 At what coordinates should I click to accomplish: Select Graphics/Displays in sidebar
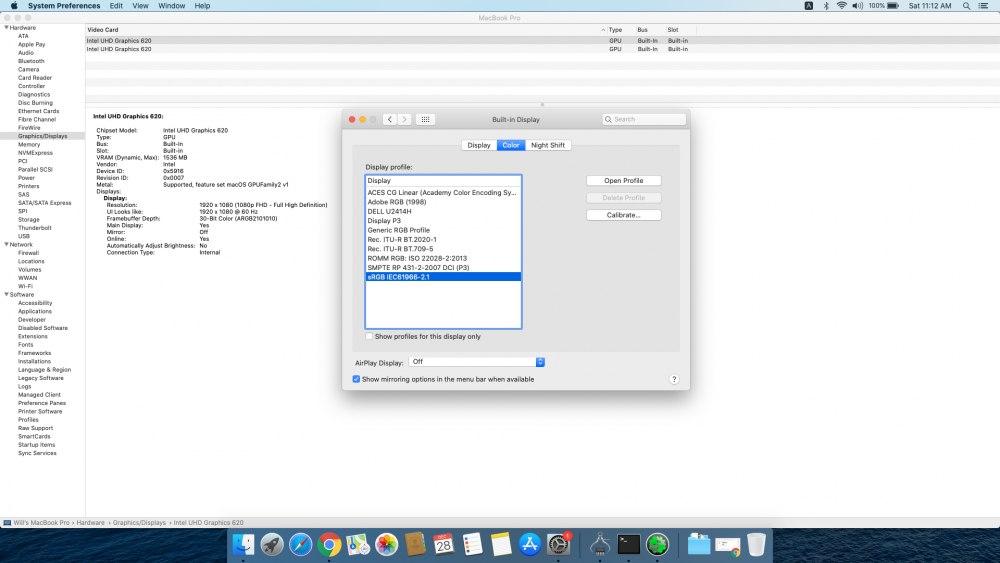(x=42, y=136)
